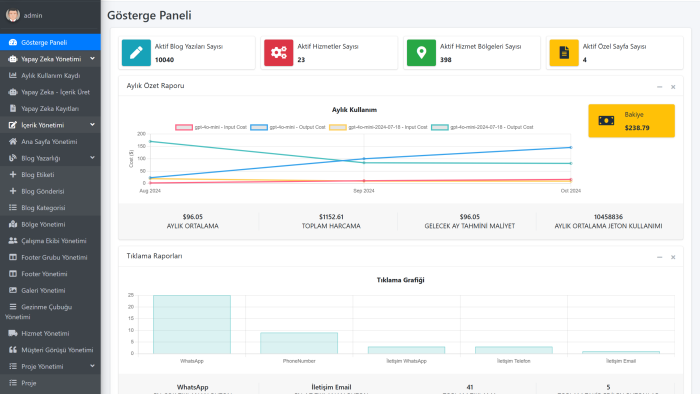
Task: Collapse the İçerik Yönetimi chevron
Action: click(92, 124)
